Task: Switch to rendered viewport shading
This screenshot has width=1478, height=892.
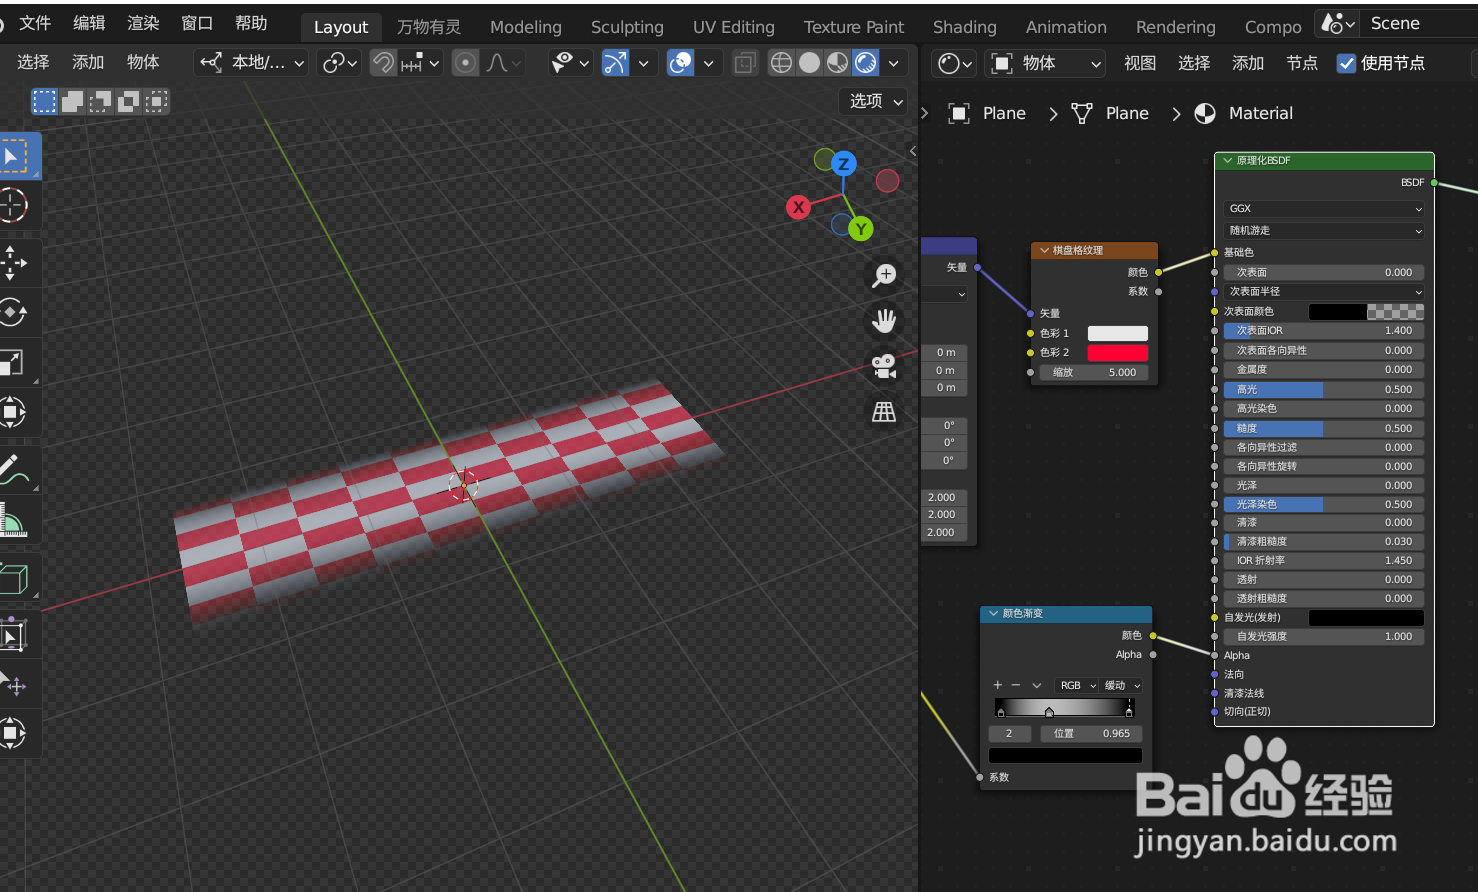Action: coord(866,63)
